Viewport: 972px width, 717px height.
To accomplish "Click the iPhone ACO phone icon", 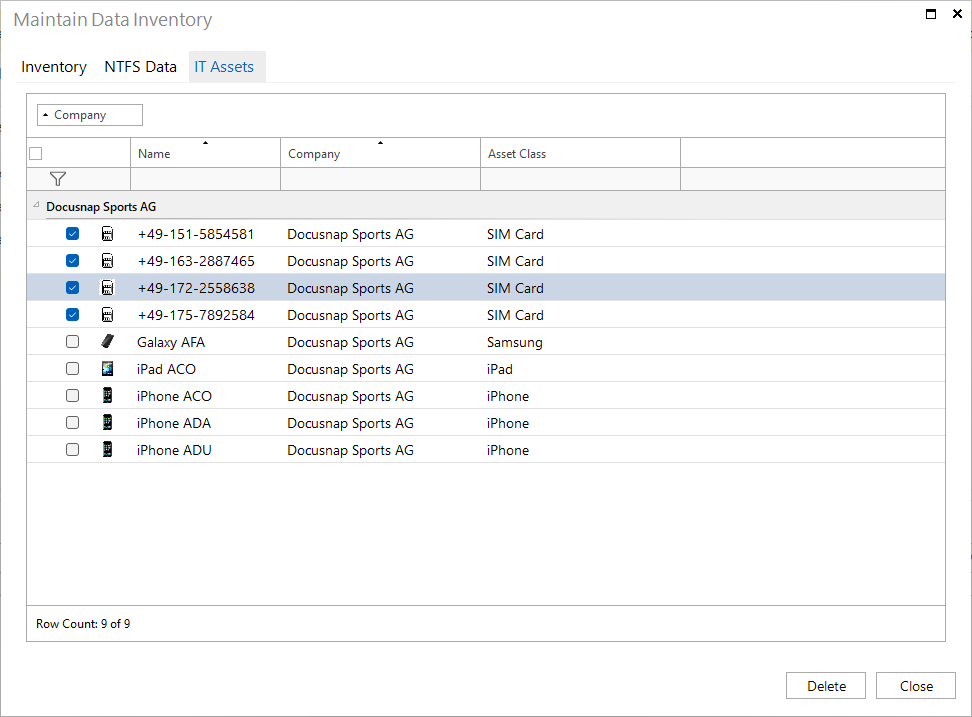I will click(x=107, y=395).
